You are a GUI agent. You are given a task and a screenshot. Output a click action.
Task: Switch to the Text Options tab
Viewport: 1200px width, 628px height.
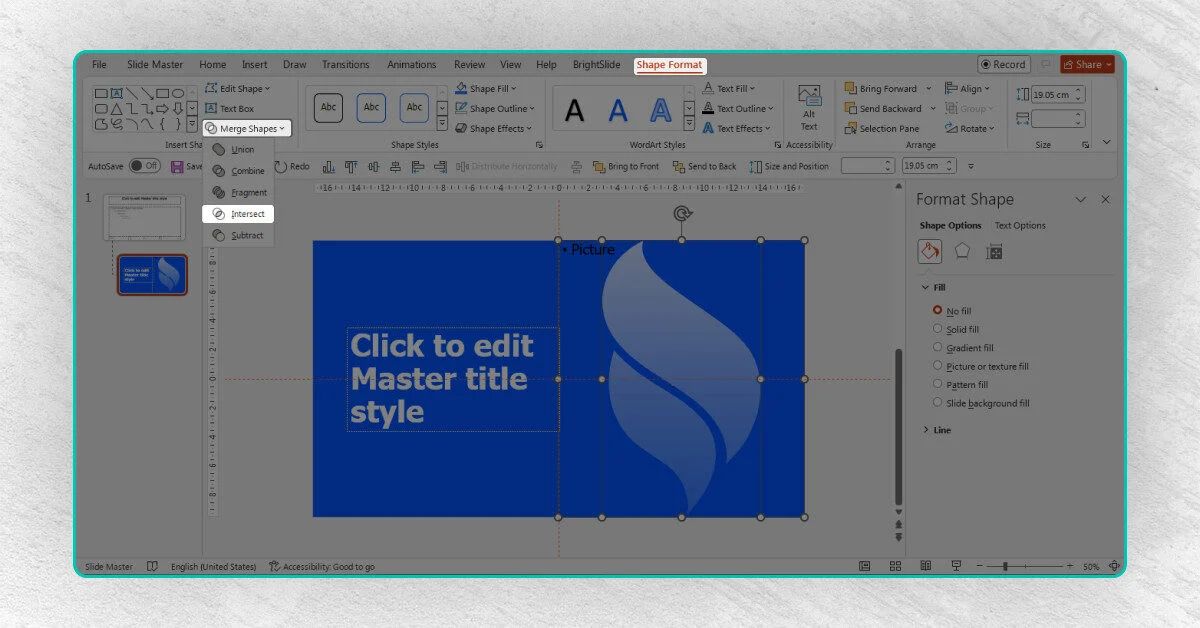pos(1020,226)
